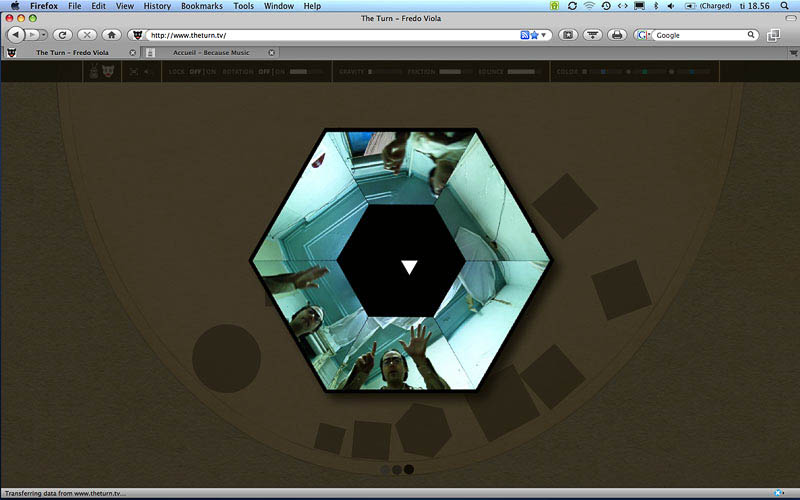Image resolution: width=800 pixels, height=500 pixels.
Task: Open the Window menu
Action: pos(279,6)
